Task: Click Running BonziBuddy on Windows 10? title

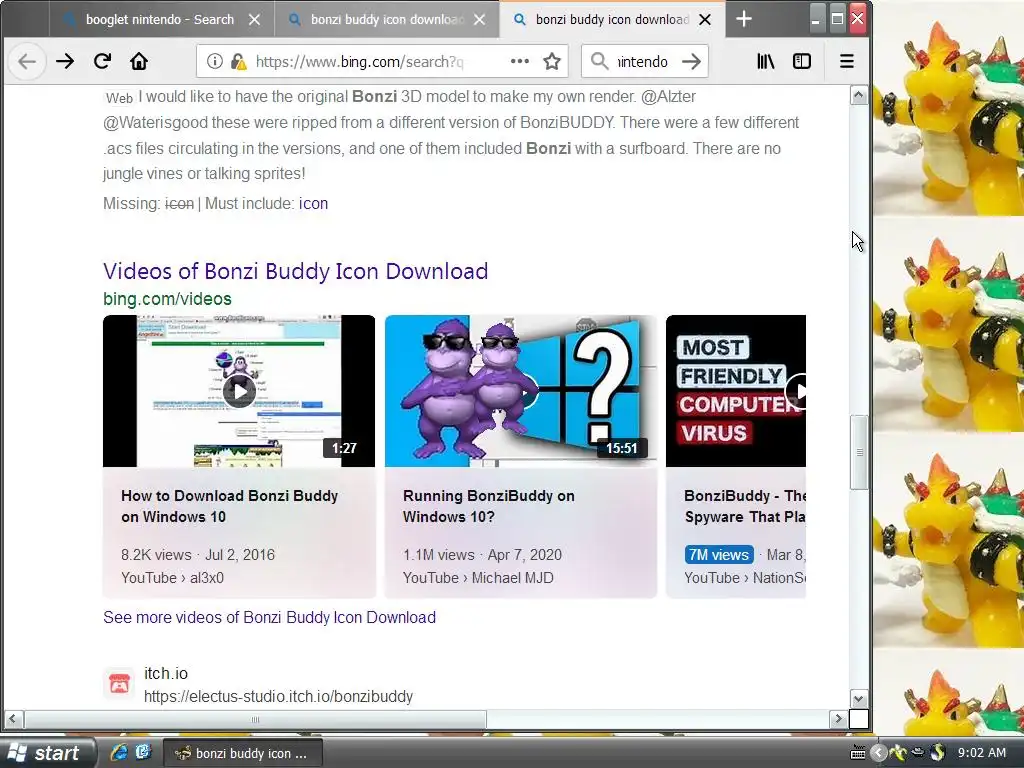Action: pyautogui.click(x=488, y=506)
